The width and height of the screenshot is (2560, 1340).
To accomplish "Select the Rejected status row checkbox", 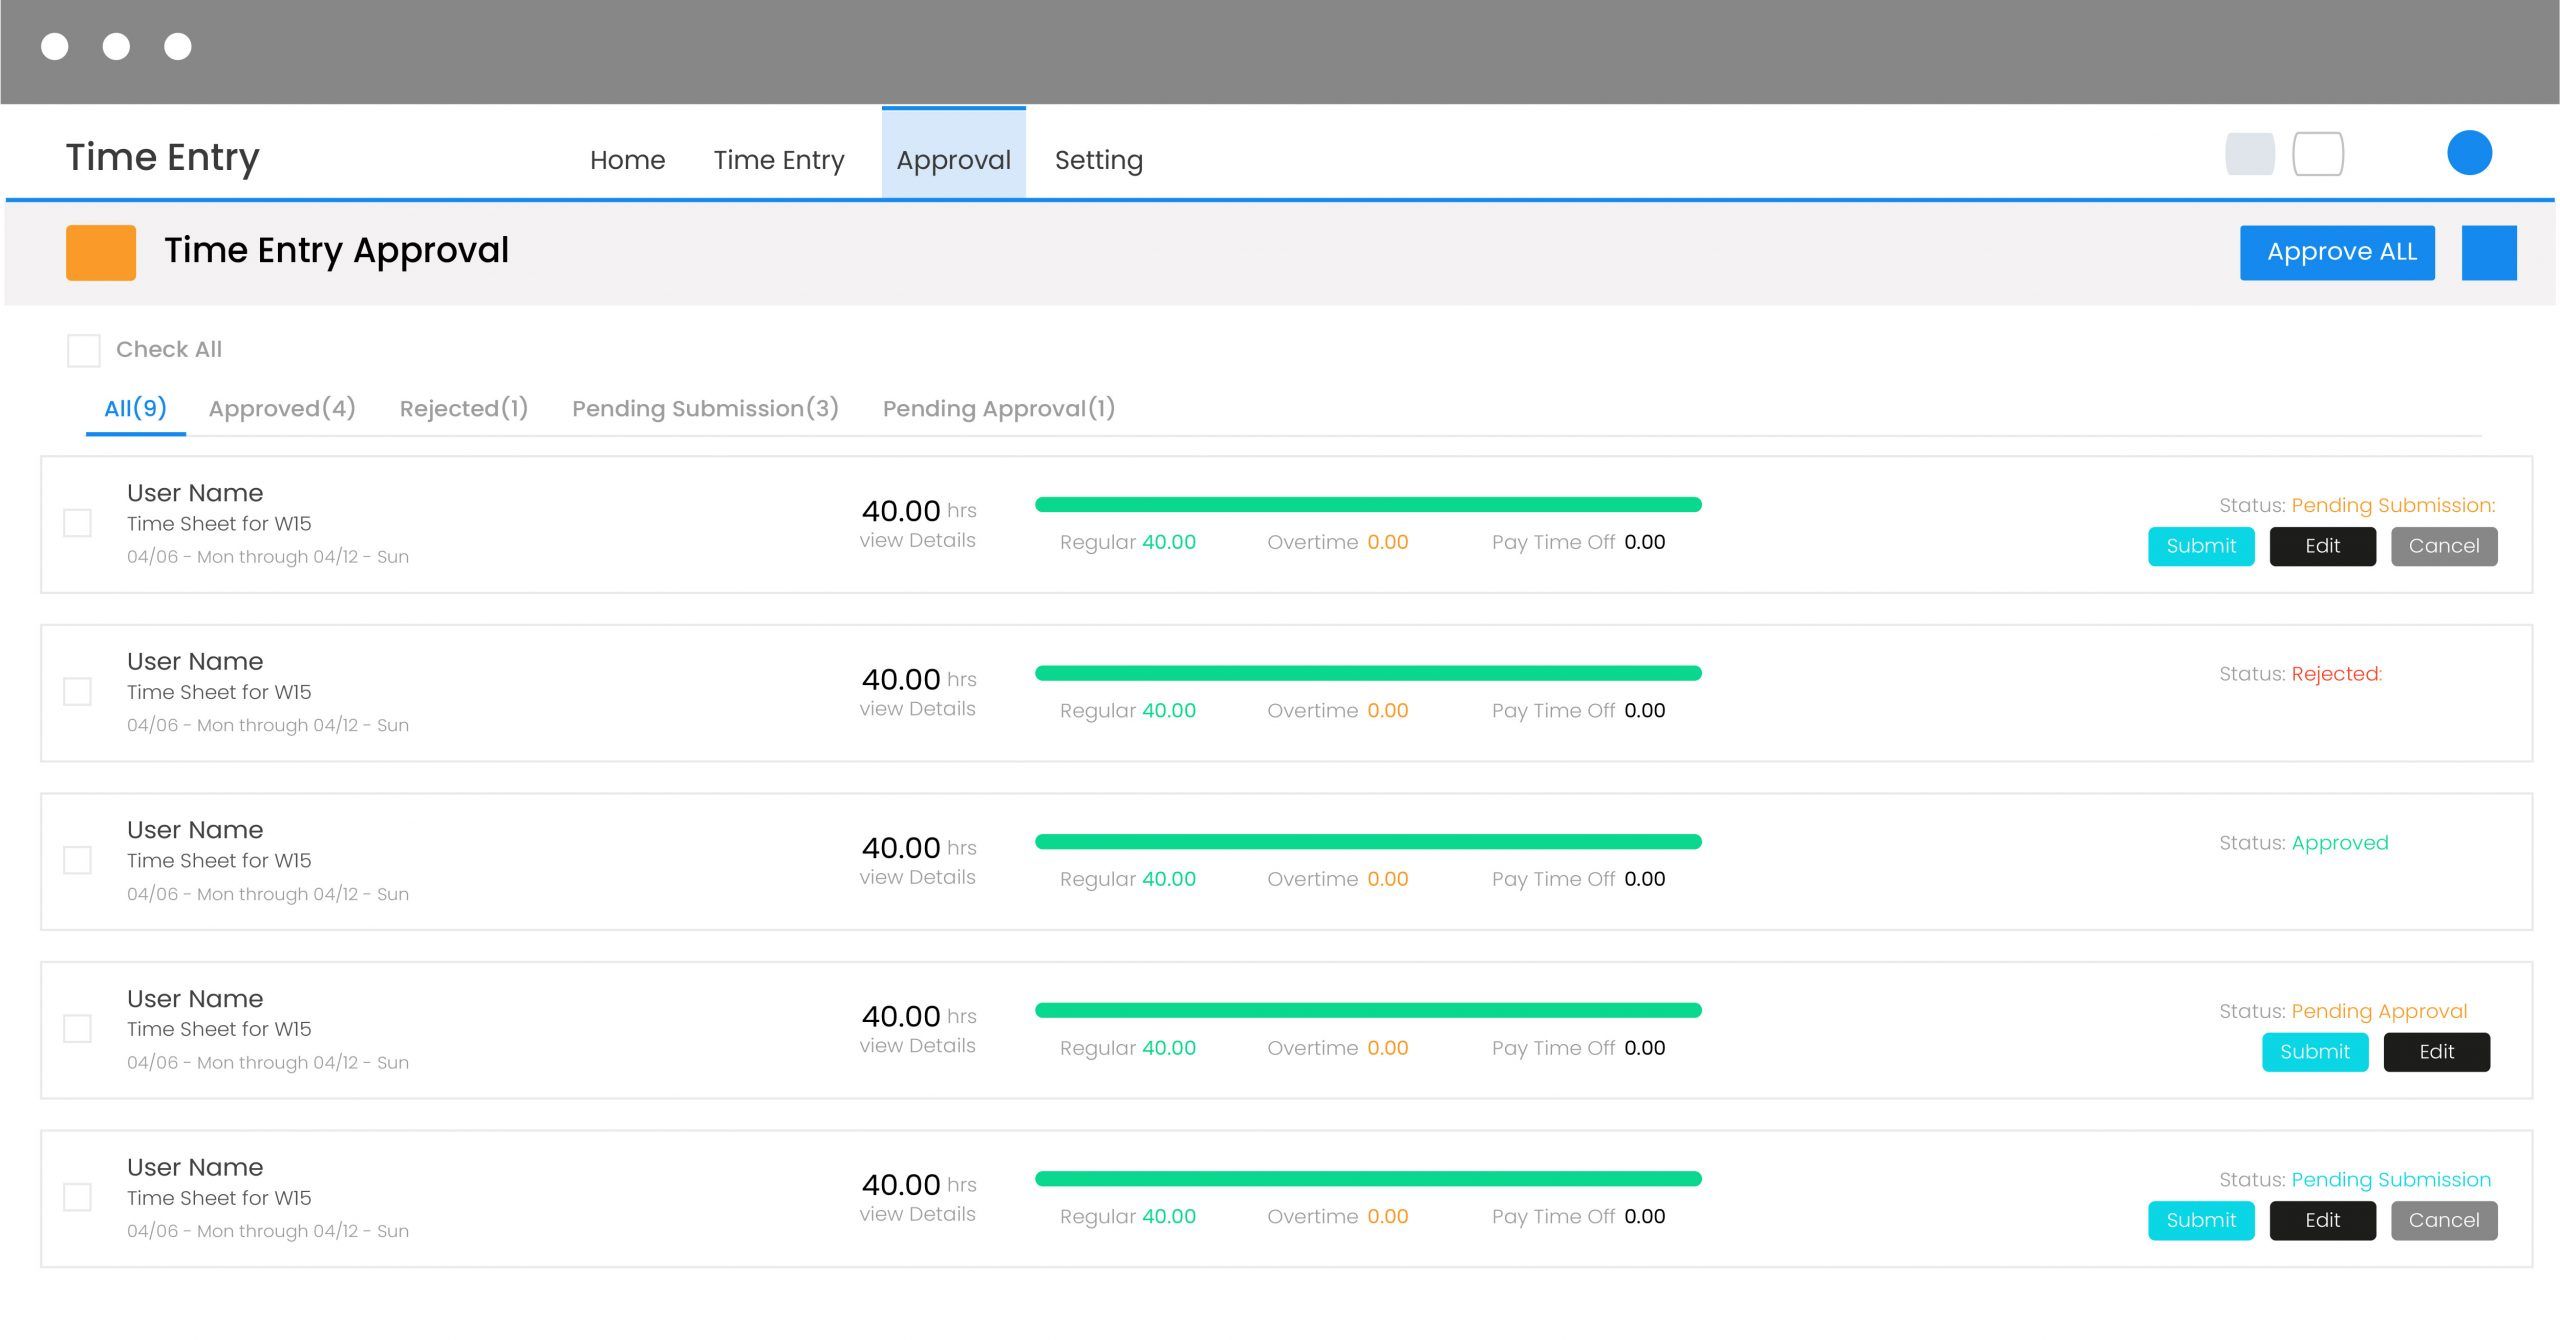I will click(77, 691).
